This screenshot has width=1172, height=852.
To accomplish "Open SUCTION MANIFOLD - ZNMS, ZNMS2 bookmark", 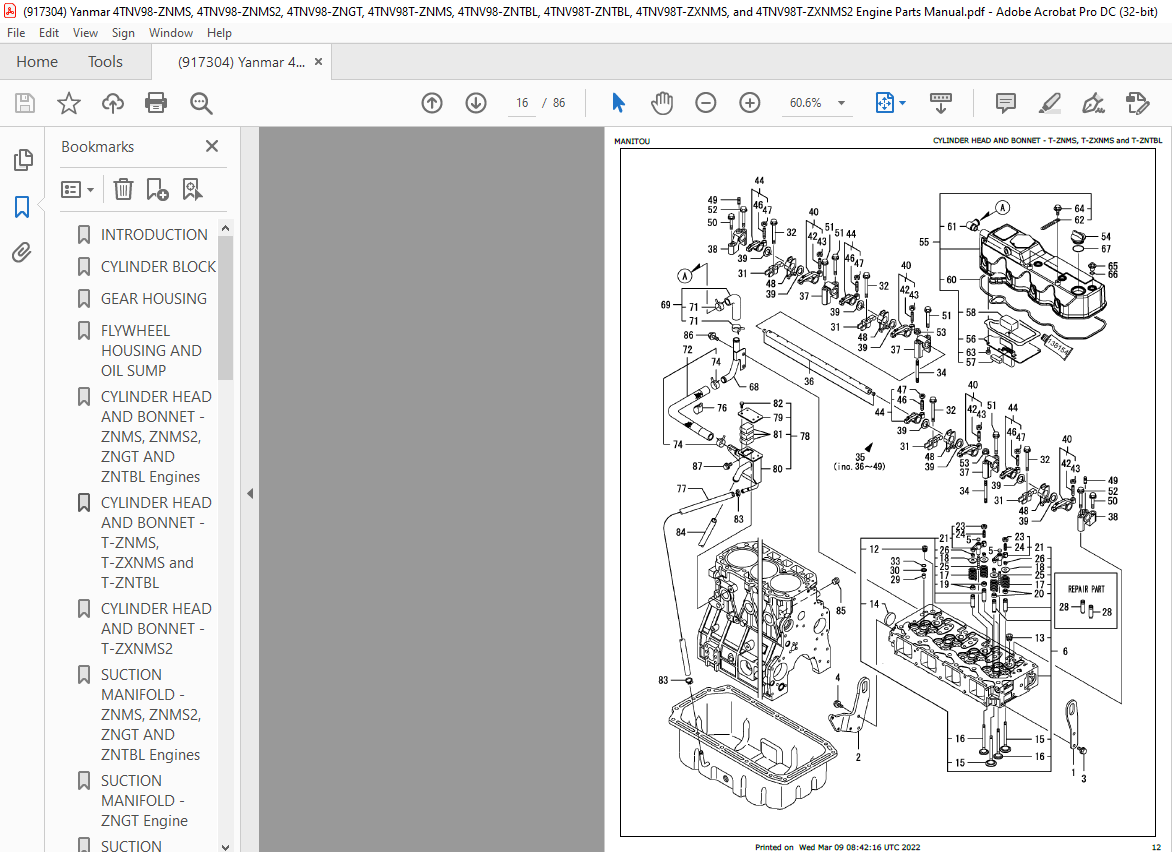I will coord(151,714).
